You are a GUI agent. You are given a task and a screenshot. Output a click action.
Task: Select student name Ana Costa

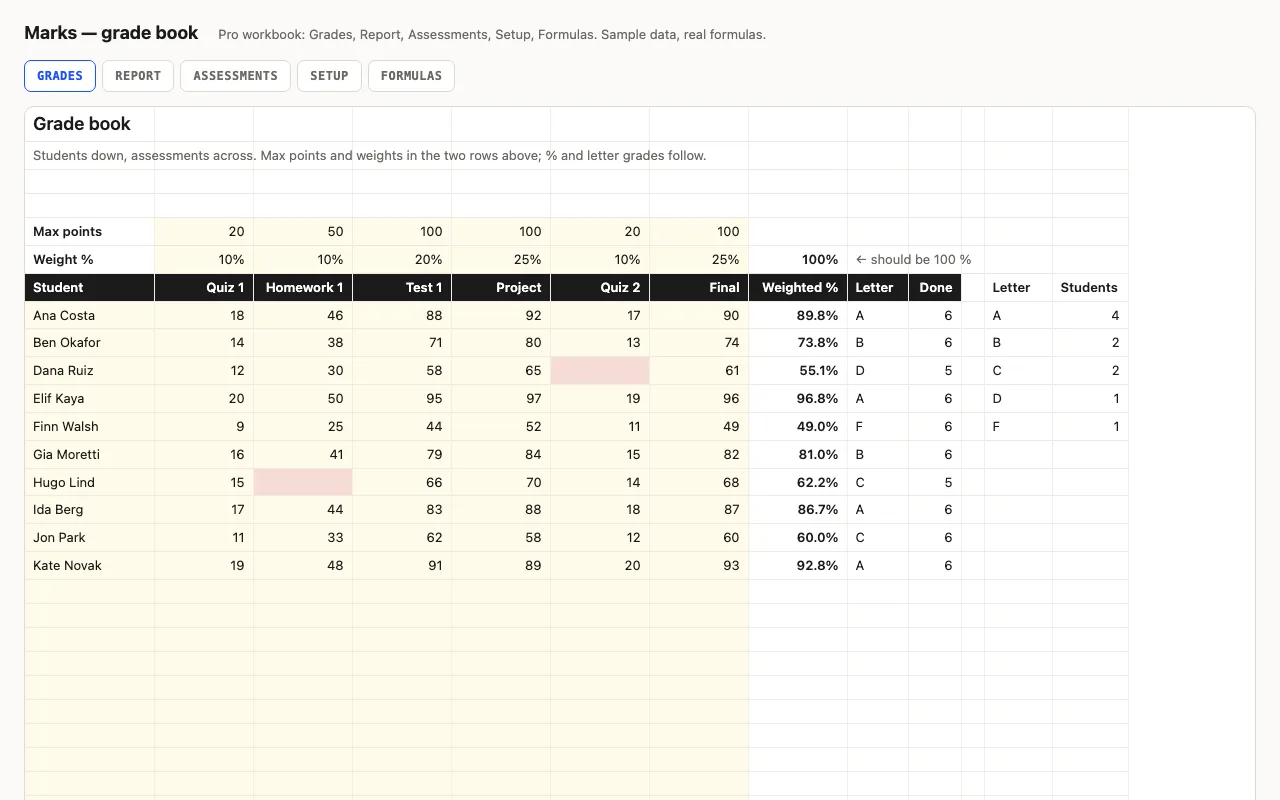coord(90,316)
